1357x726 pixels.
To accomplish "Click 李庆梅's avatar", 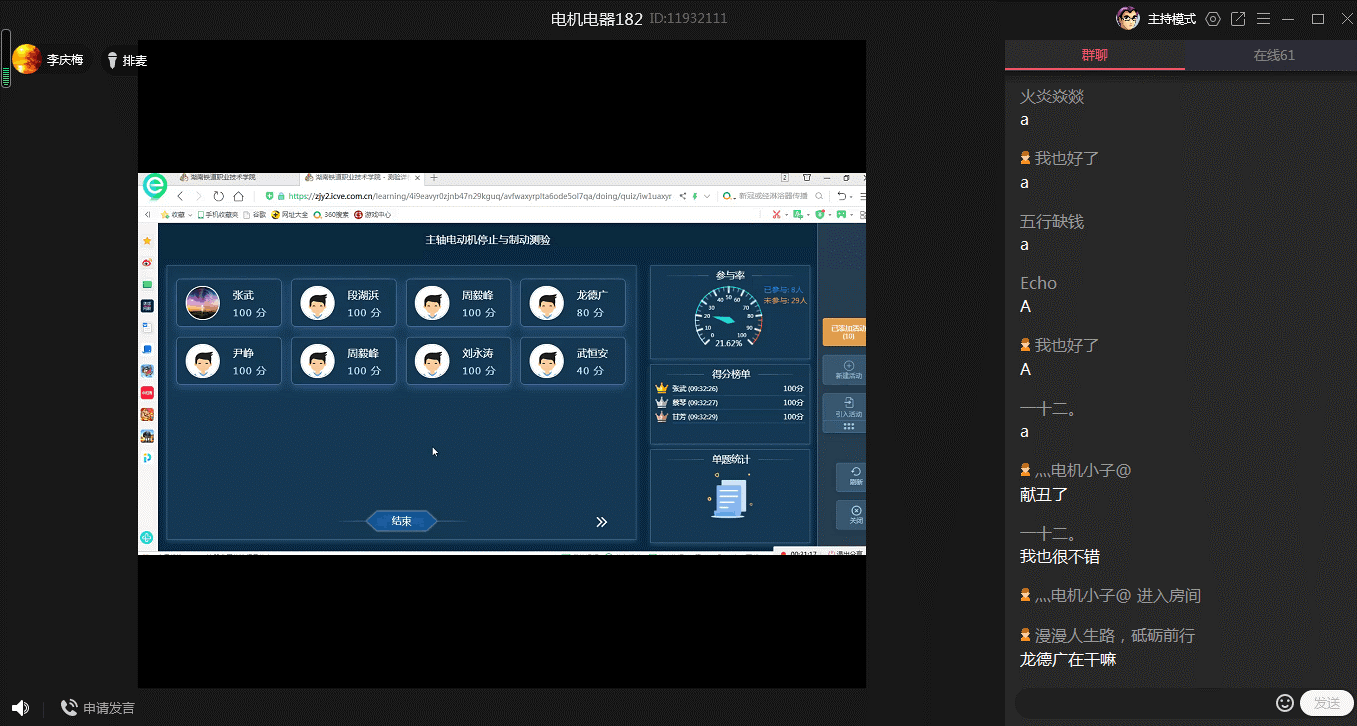I will click(x=26, y=60).
